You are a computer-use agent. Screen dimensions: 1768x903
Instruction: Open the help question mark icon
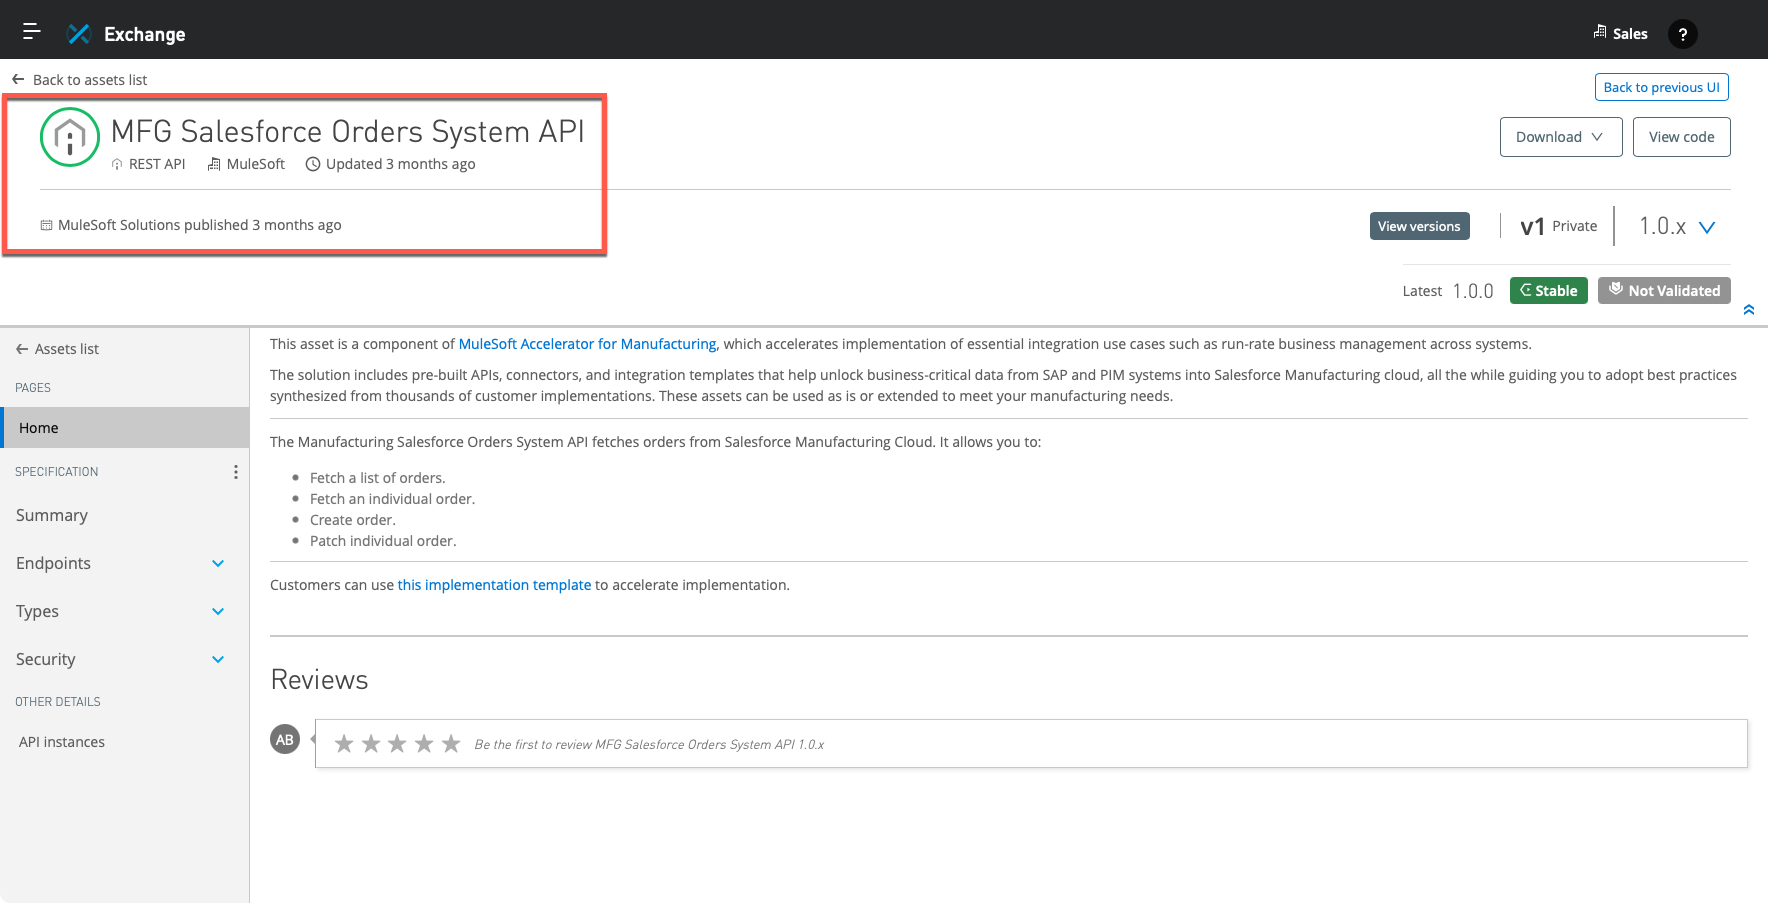click(1683, 34)
